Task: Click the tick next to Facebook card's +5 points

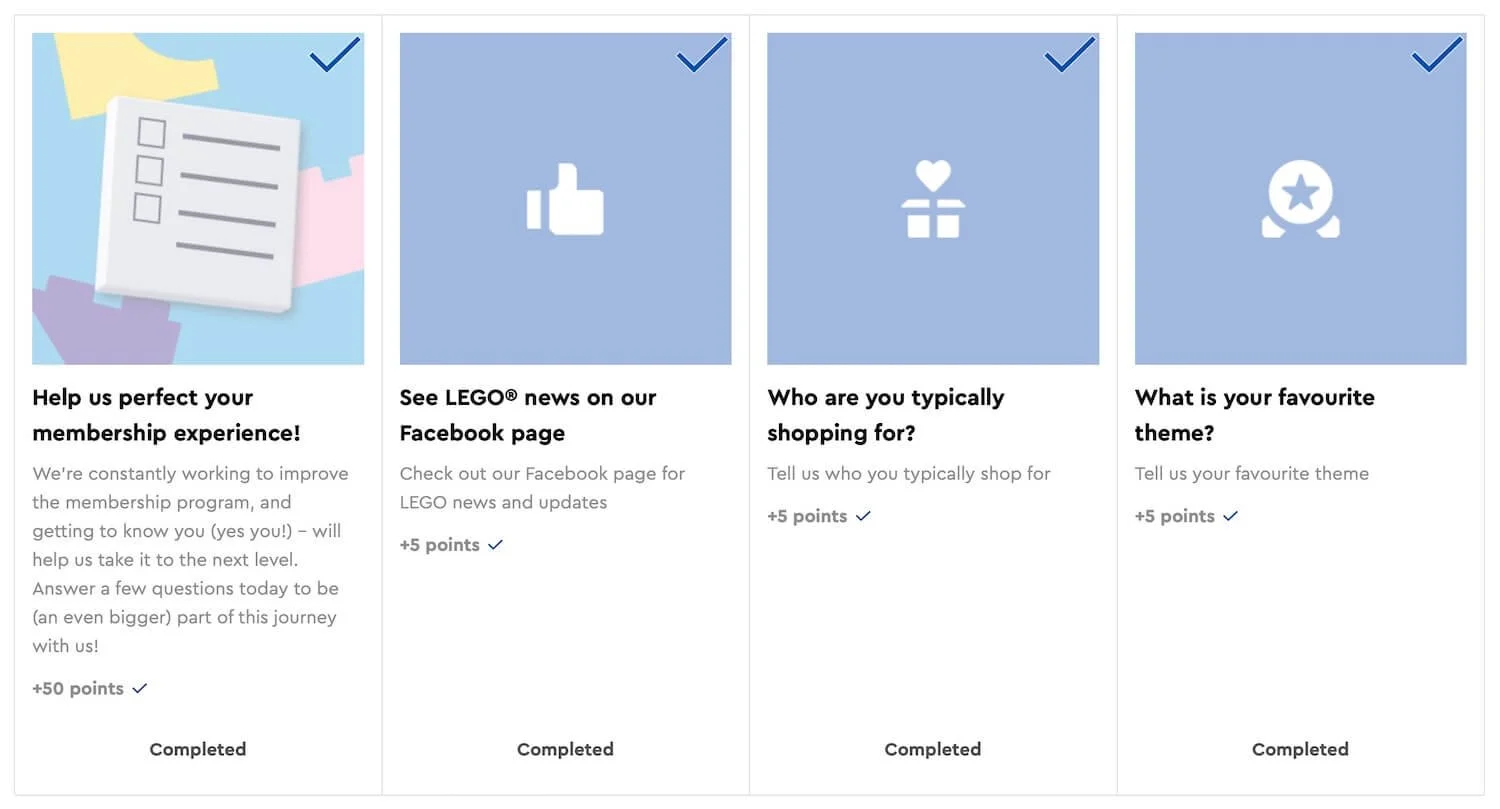Action: click(x=495, y=545)
